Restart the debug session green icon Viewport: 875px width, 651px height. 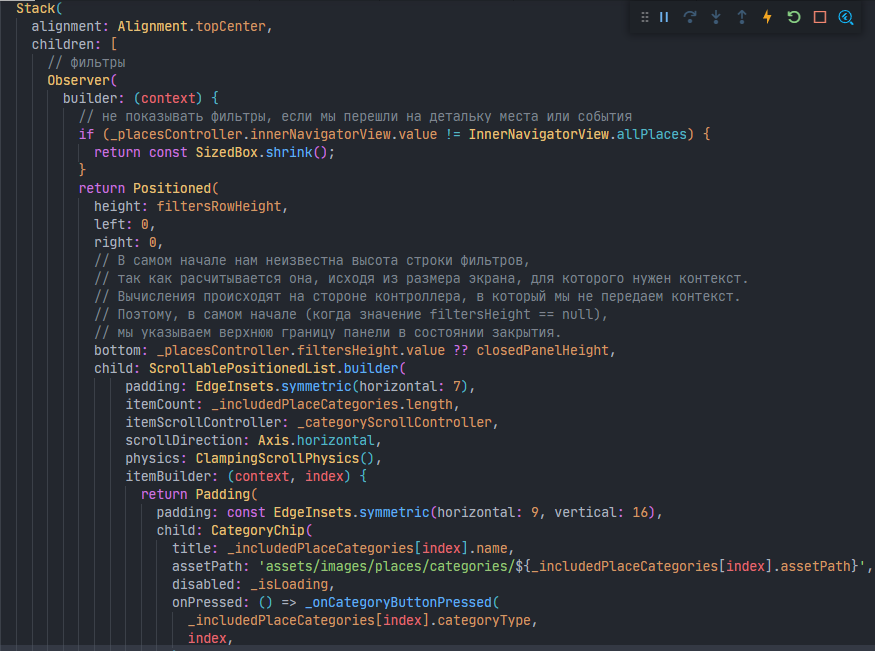(794, 17)
